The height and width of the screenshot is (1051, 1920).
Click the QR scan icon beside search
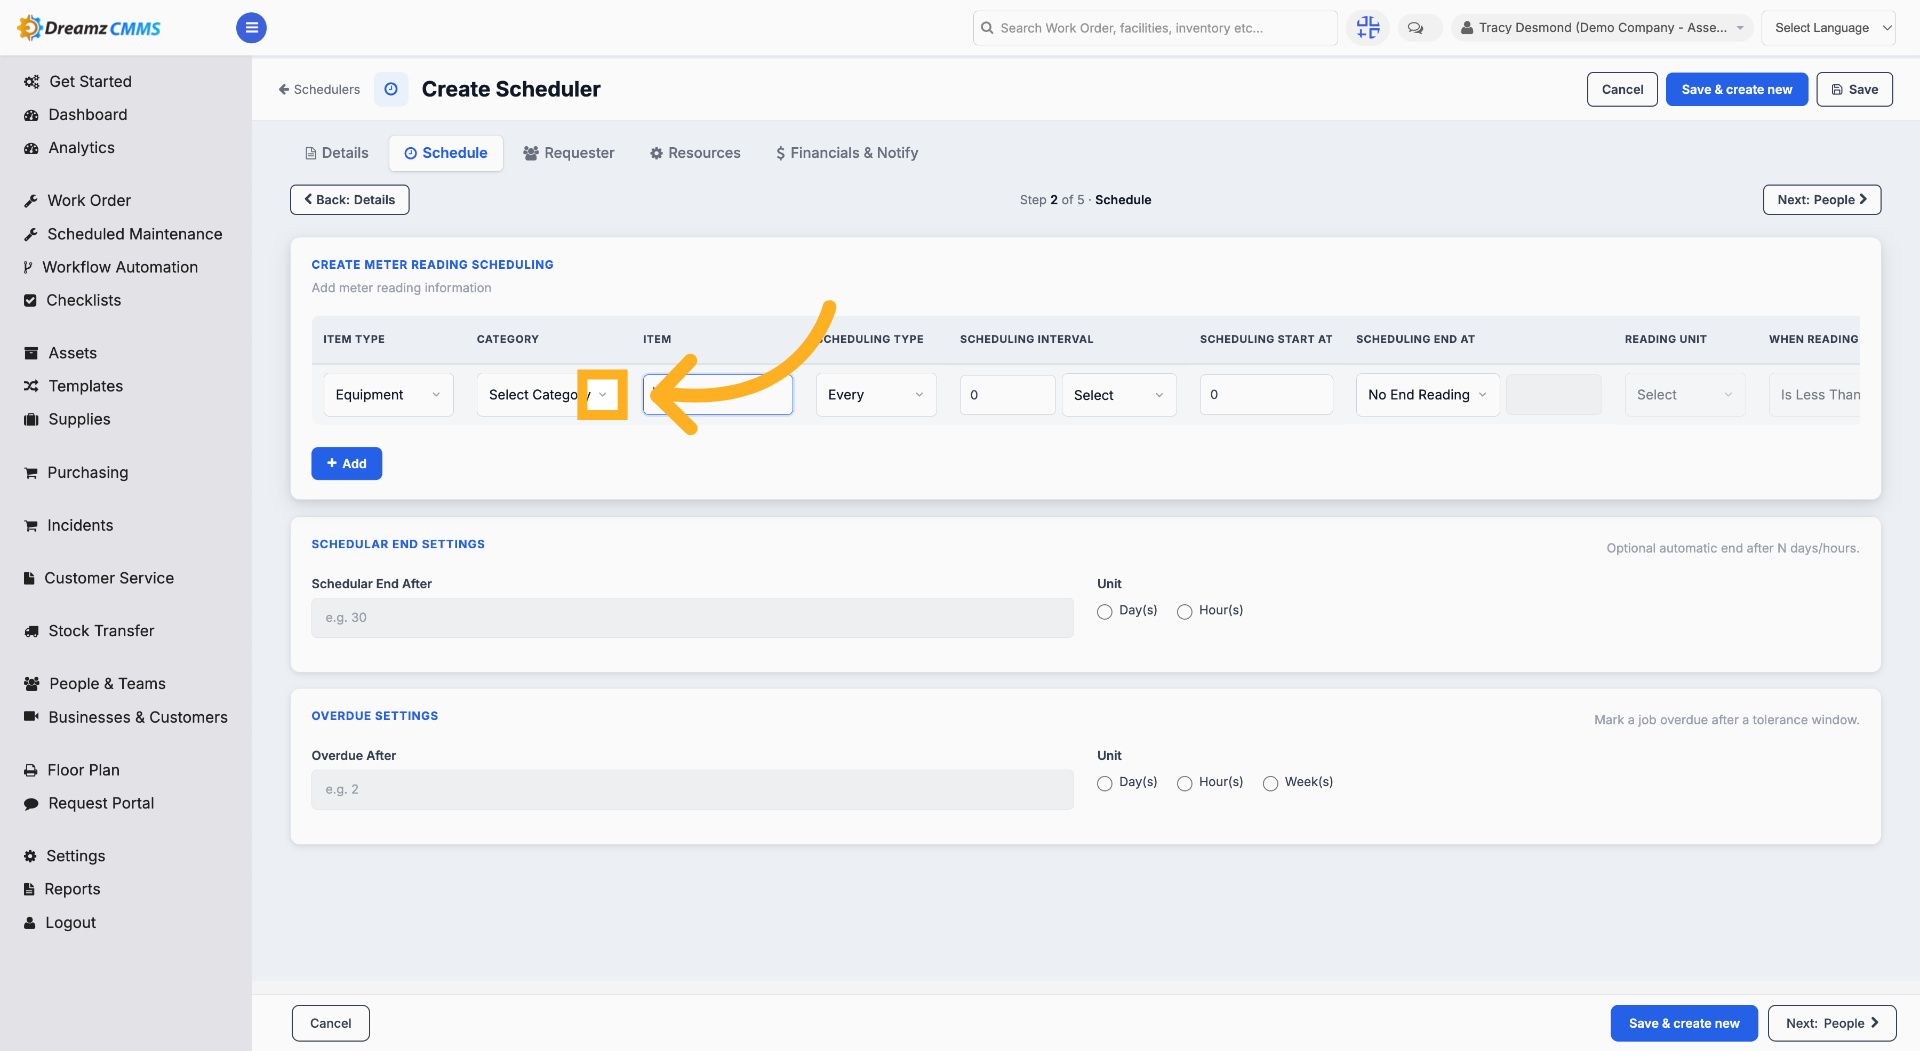tap(1368, 28)
